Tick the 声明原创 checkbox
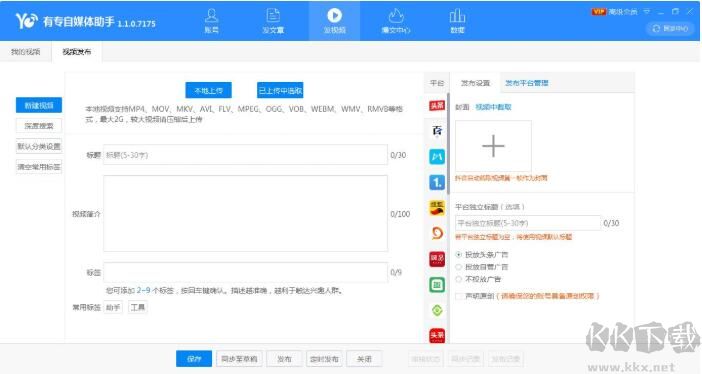 coord(458,296)
